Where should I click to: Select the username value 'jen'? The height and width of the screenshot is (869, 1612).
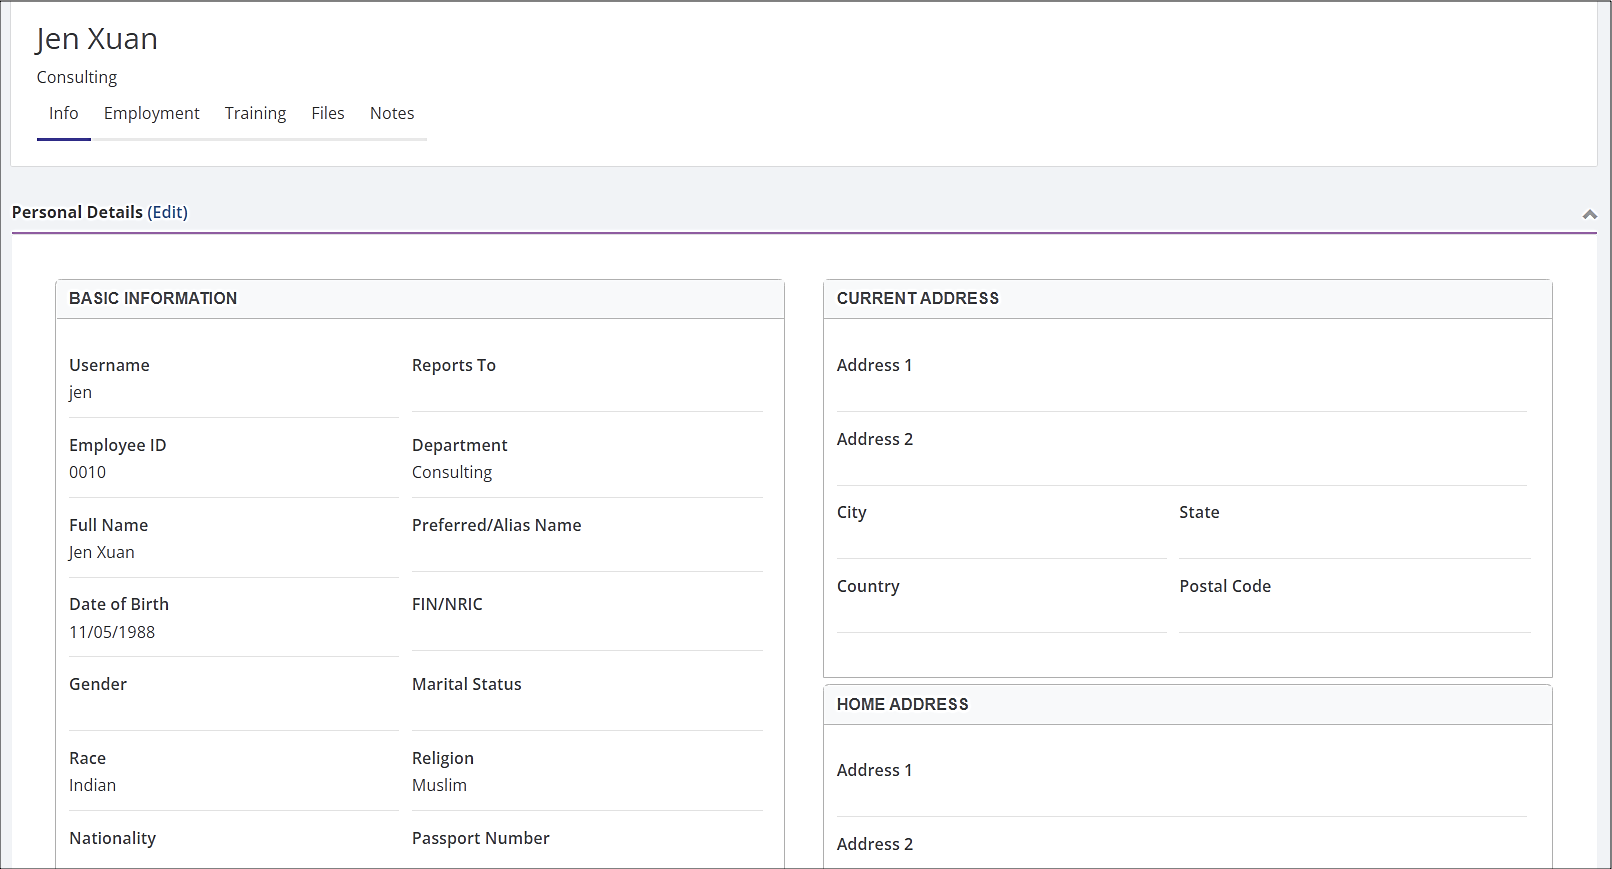coord(81,392)
